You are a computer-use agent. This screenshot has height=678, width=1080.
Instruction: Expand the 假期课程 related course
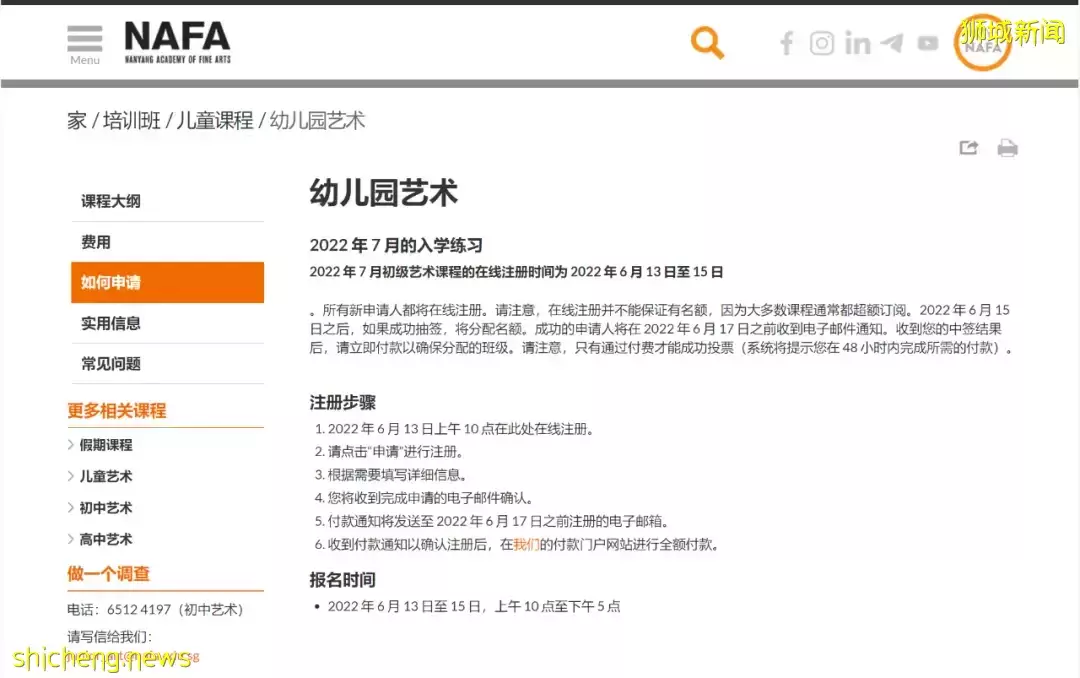[105, 445]
